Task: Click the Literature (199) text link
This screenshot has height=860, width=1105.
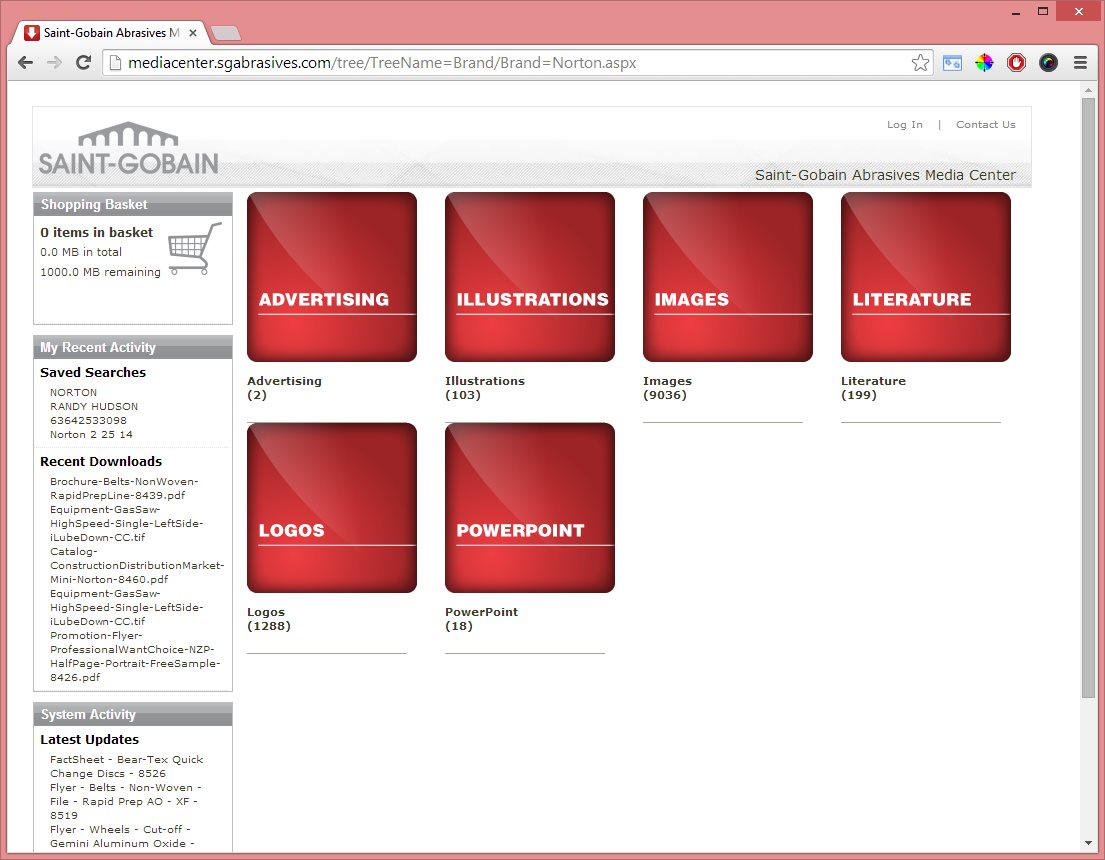Action: tap(873, 388)
